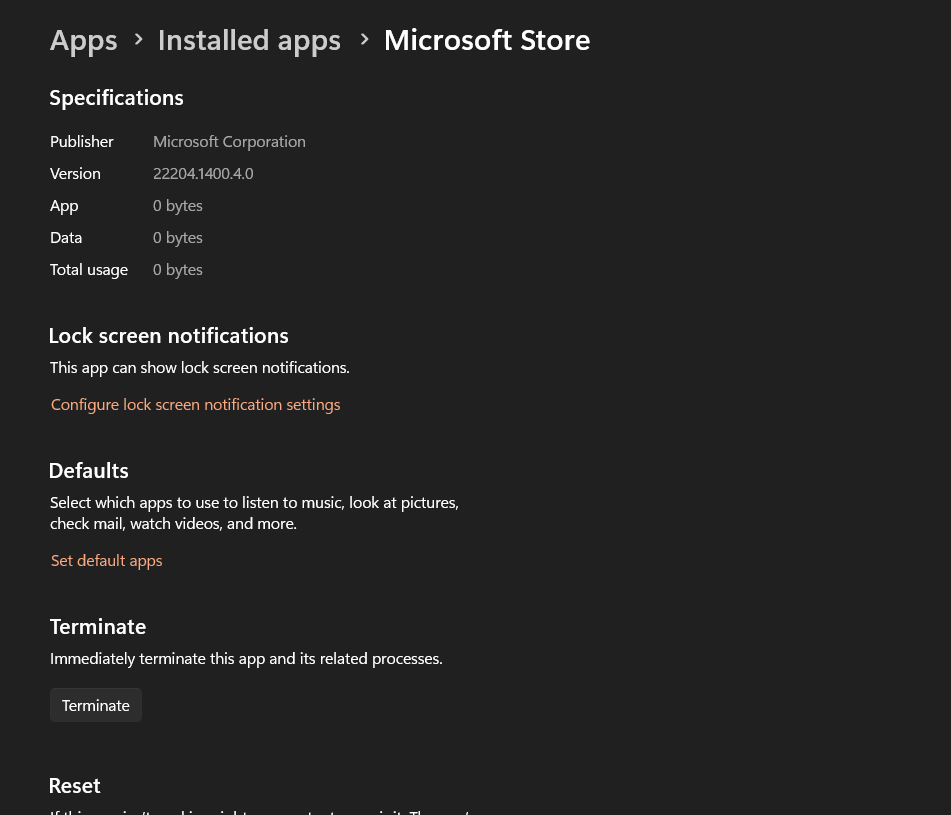951x815 pixels.
Task: Go back to the Apps breadcrumb
Action: coord(84,40)
